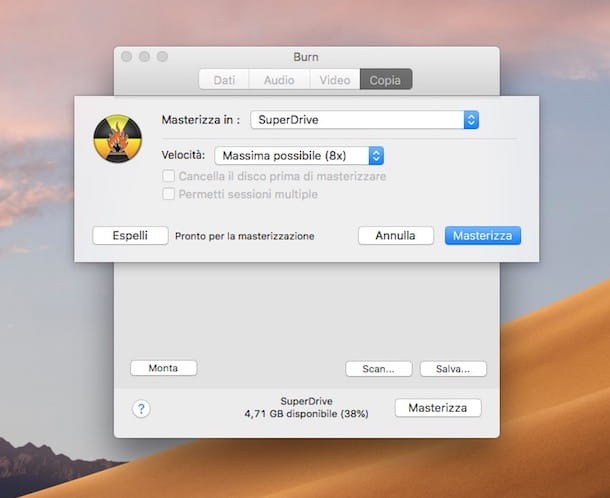Click the Salva... button

453,369
